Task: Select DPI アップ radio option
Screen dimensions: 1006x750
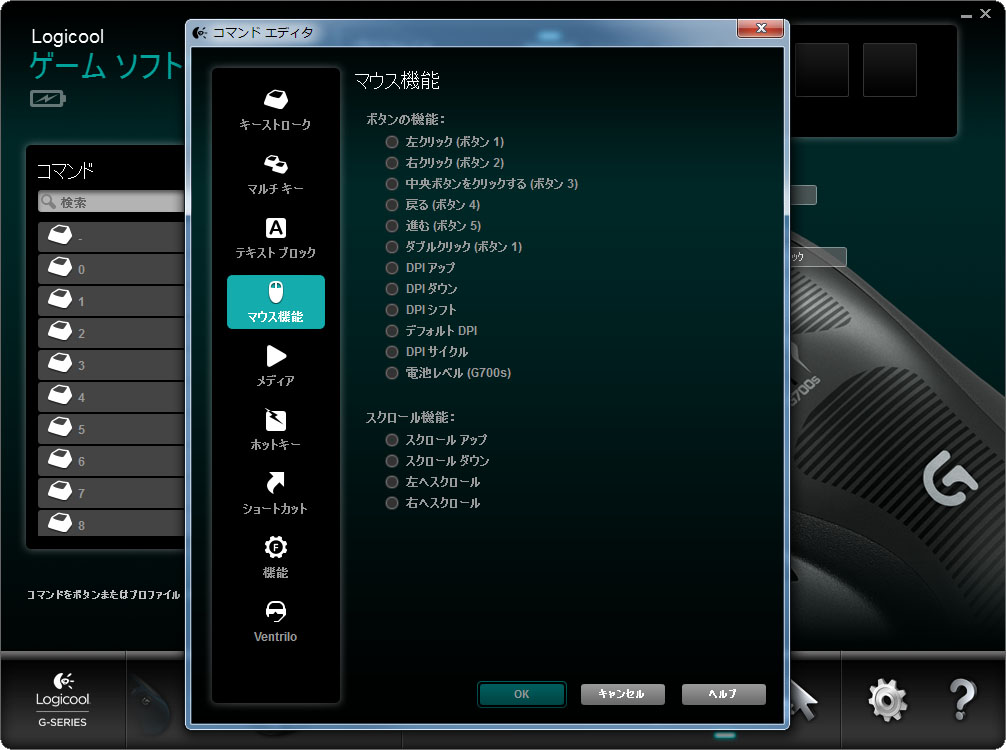Action: (392, 268)
